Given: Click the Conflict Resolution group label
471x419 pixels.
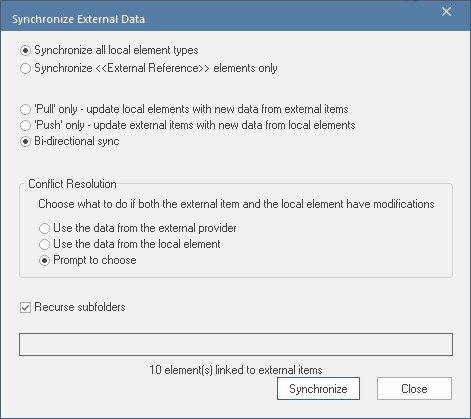Looking at the screenshot, I should coord(72,184).
